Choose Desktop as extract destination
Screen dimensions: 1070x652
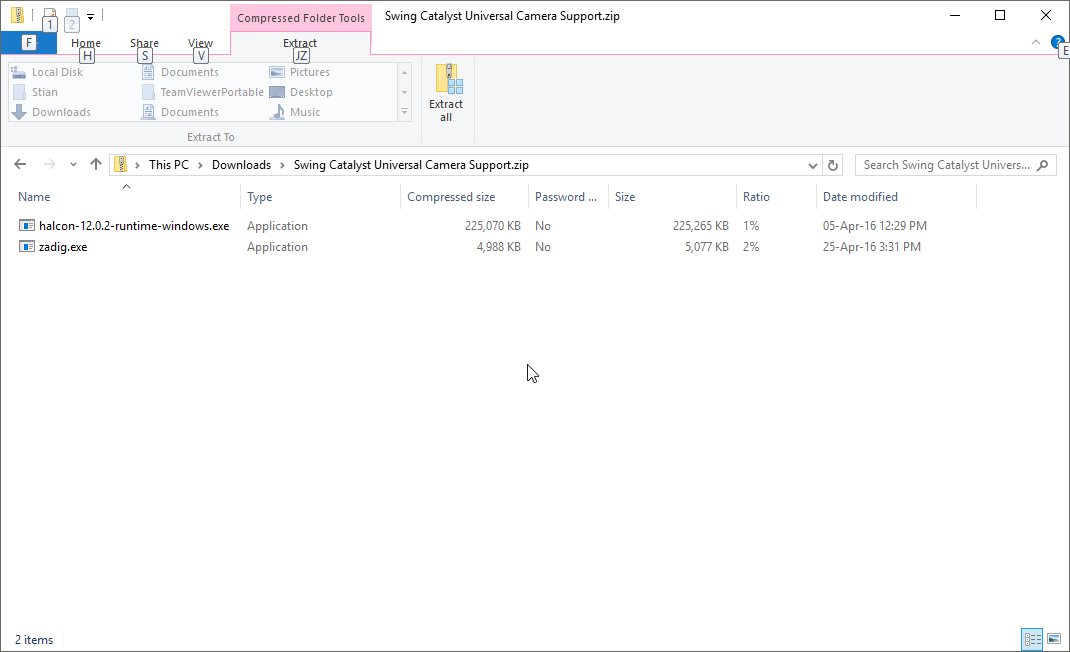click(301, 92)
